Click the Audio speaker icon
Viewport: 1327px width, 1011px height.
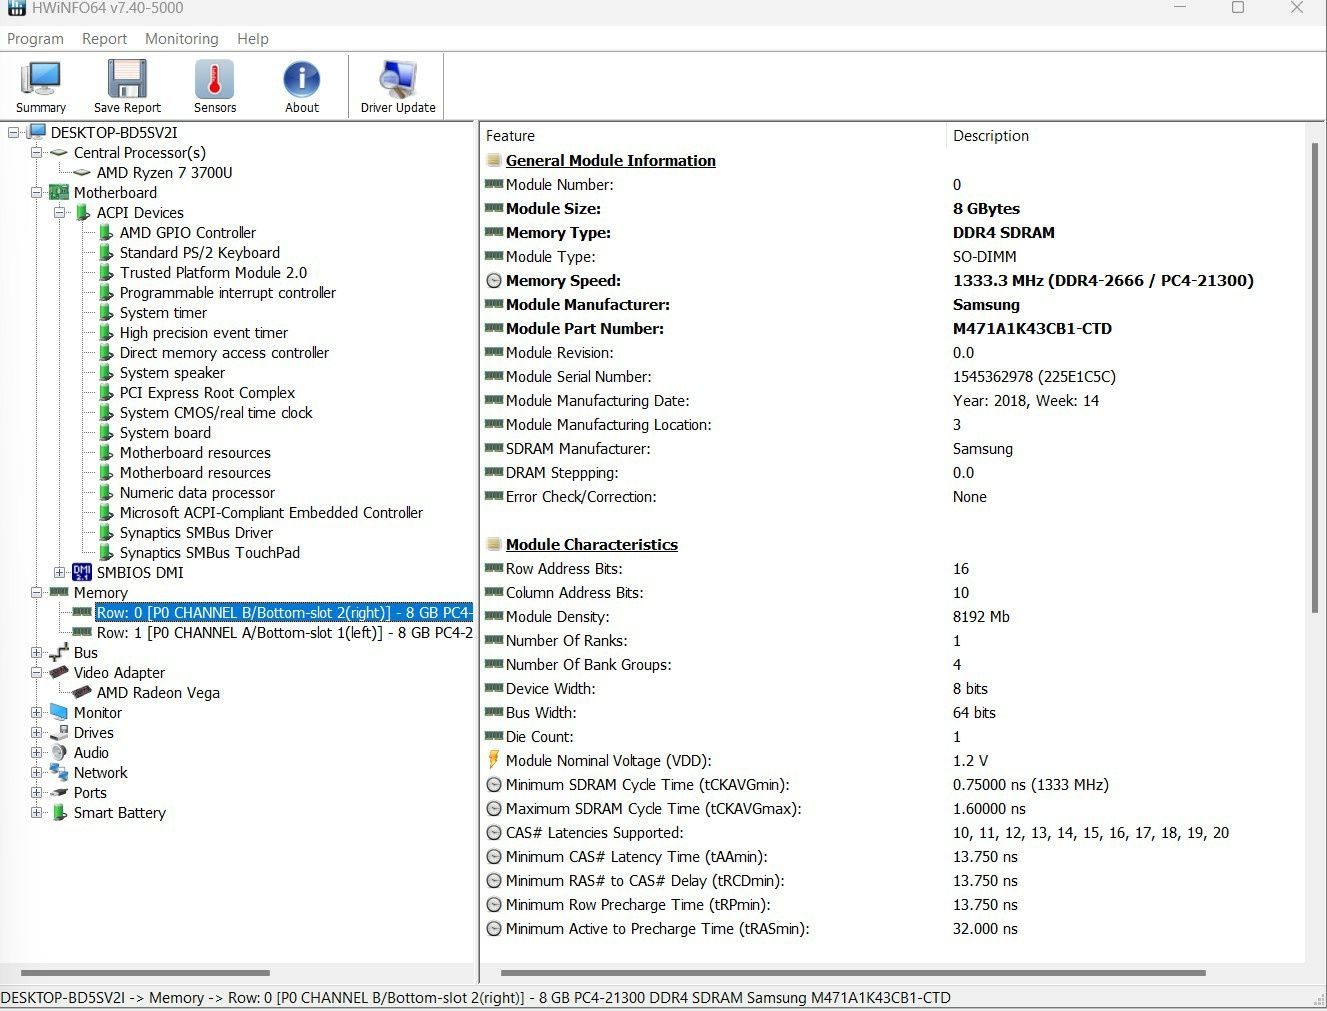tap(59, 752)
